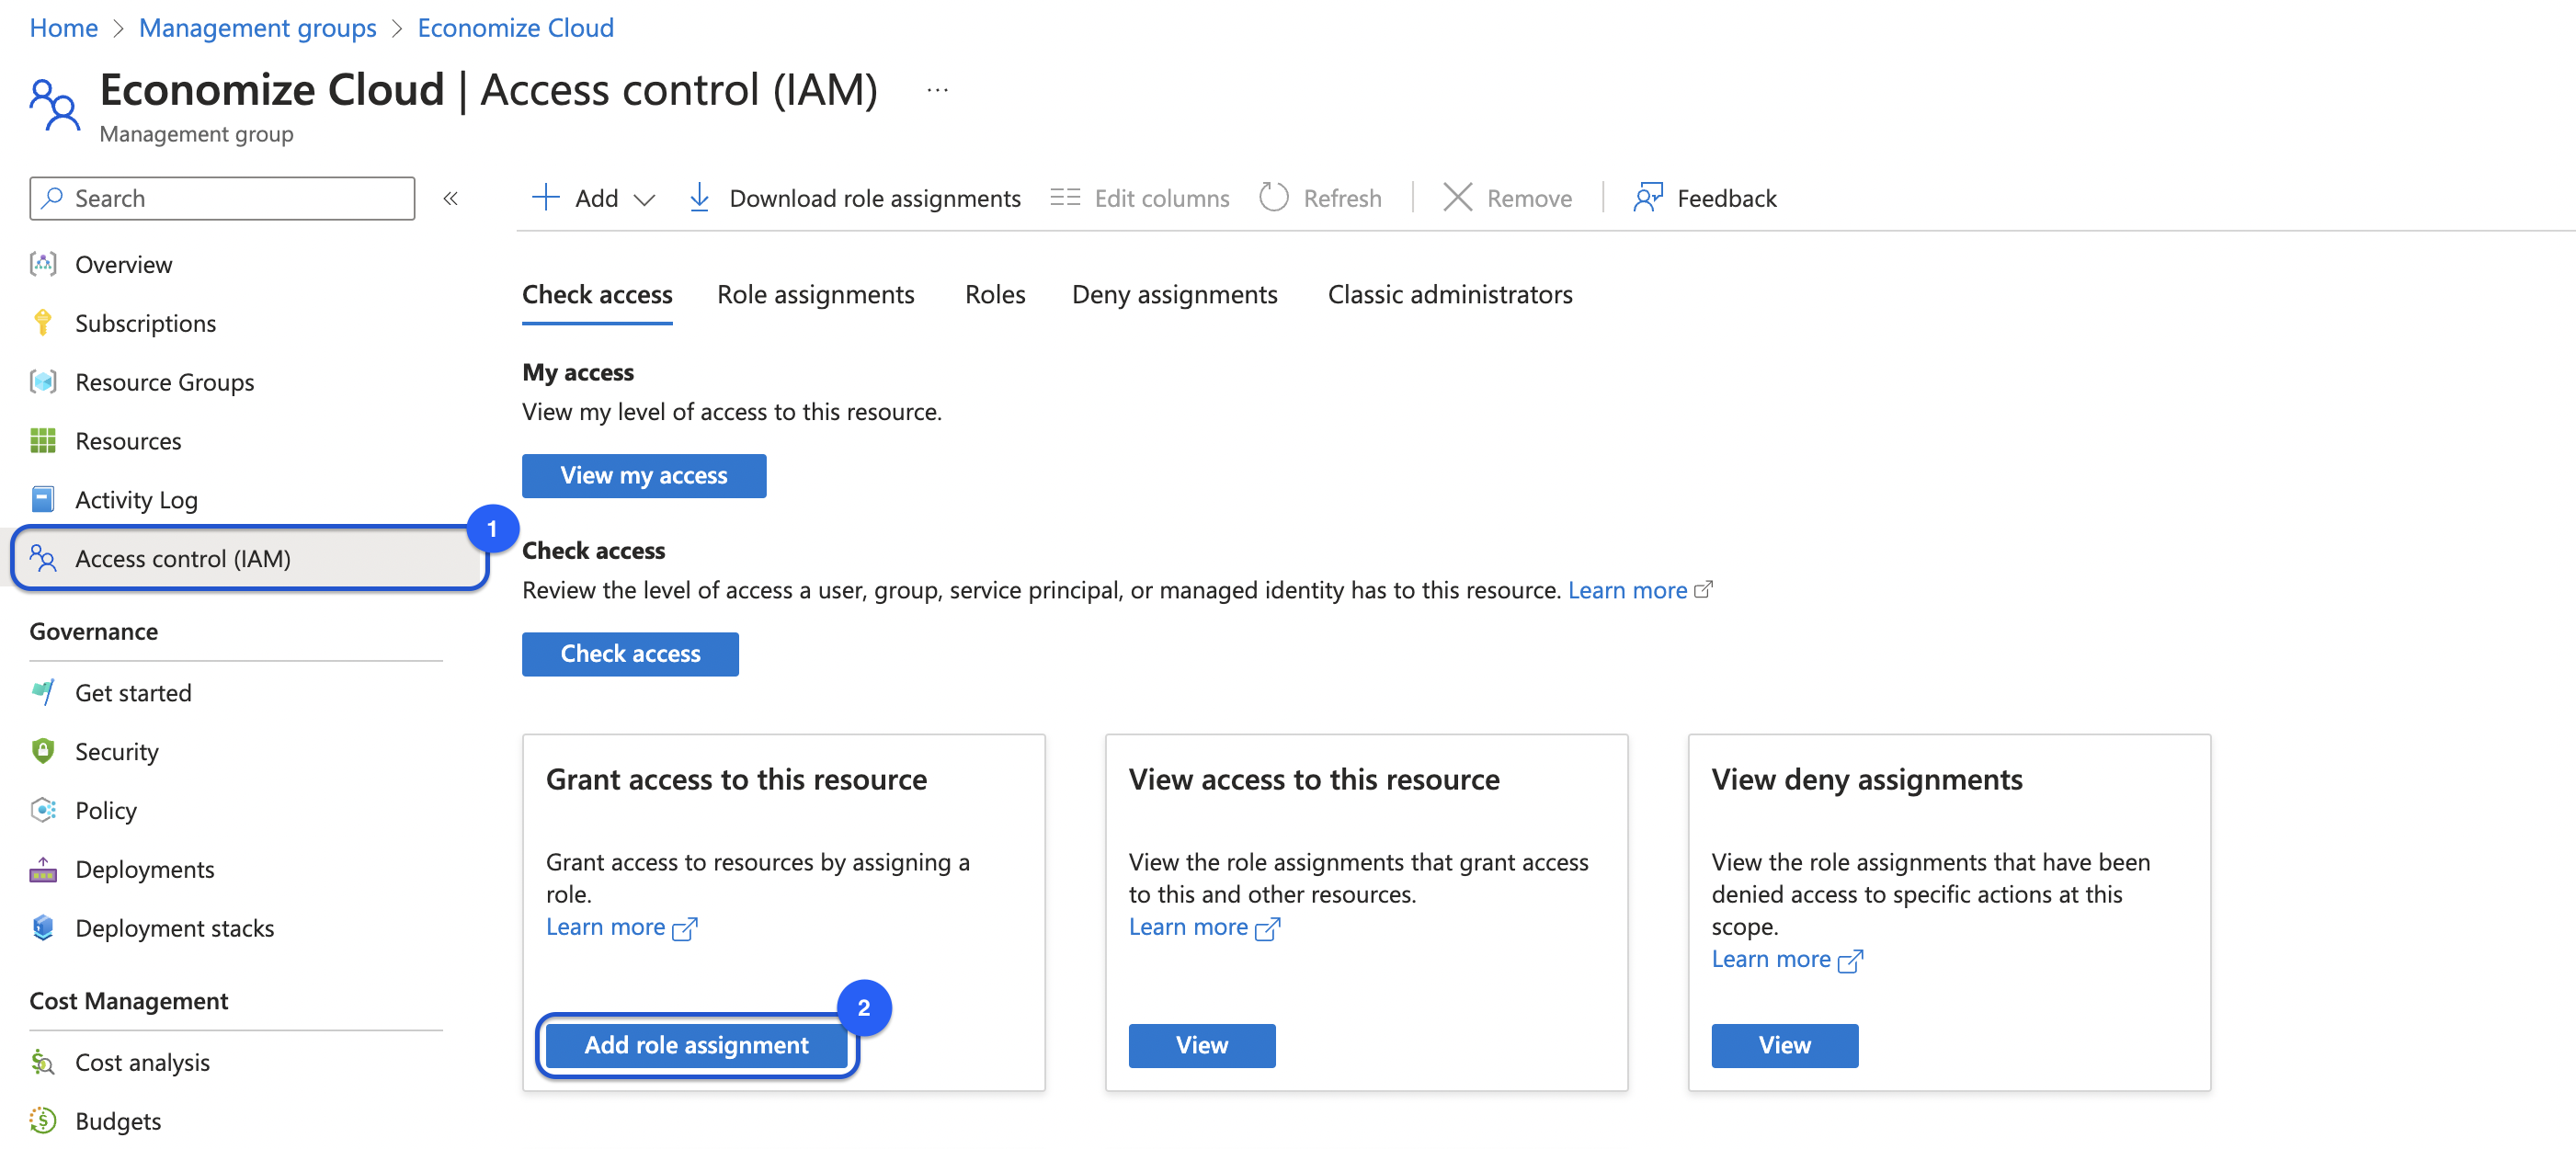Open Policy icon in Governance section
Image resolution: width=2576 pixels, height=1149 pixels.
(42, 810)
